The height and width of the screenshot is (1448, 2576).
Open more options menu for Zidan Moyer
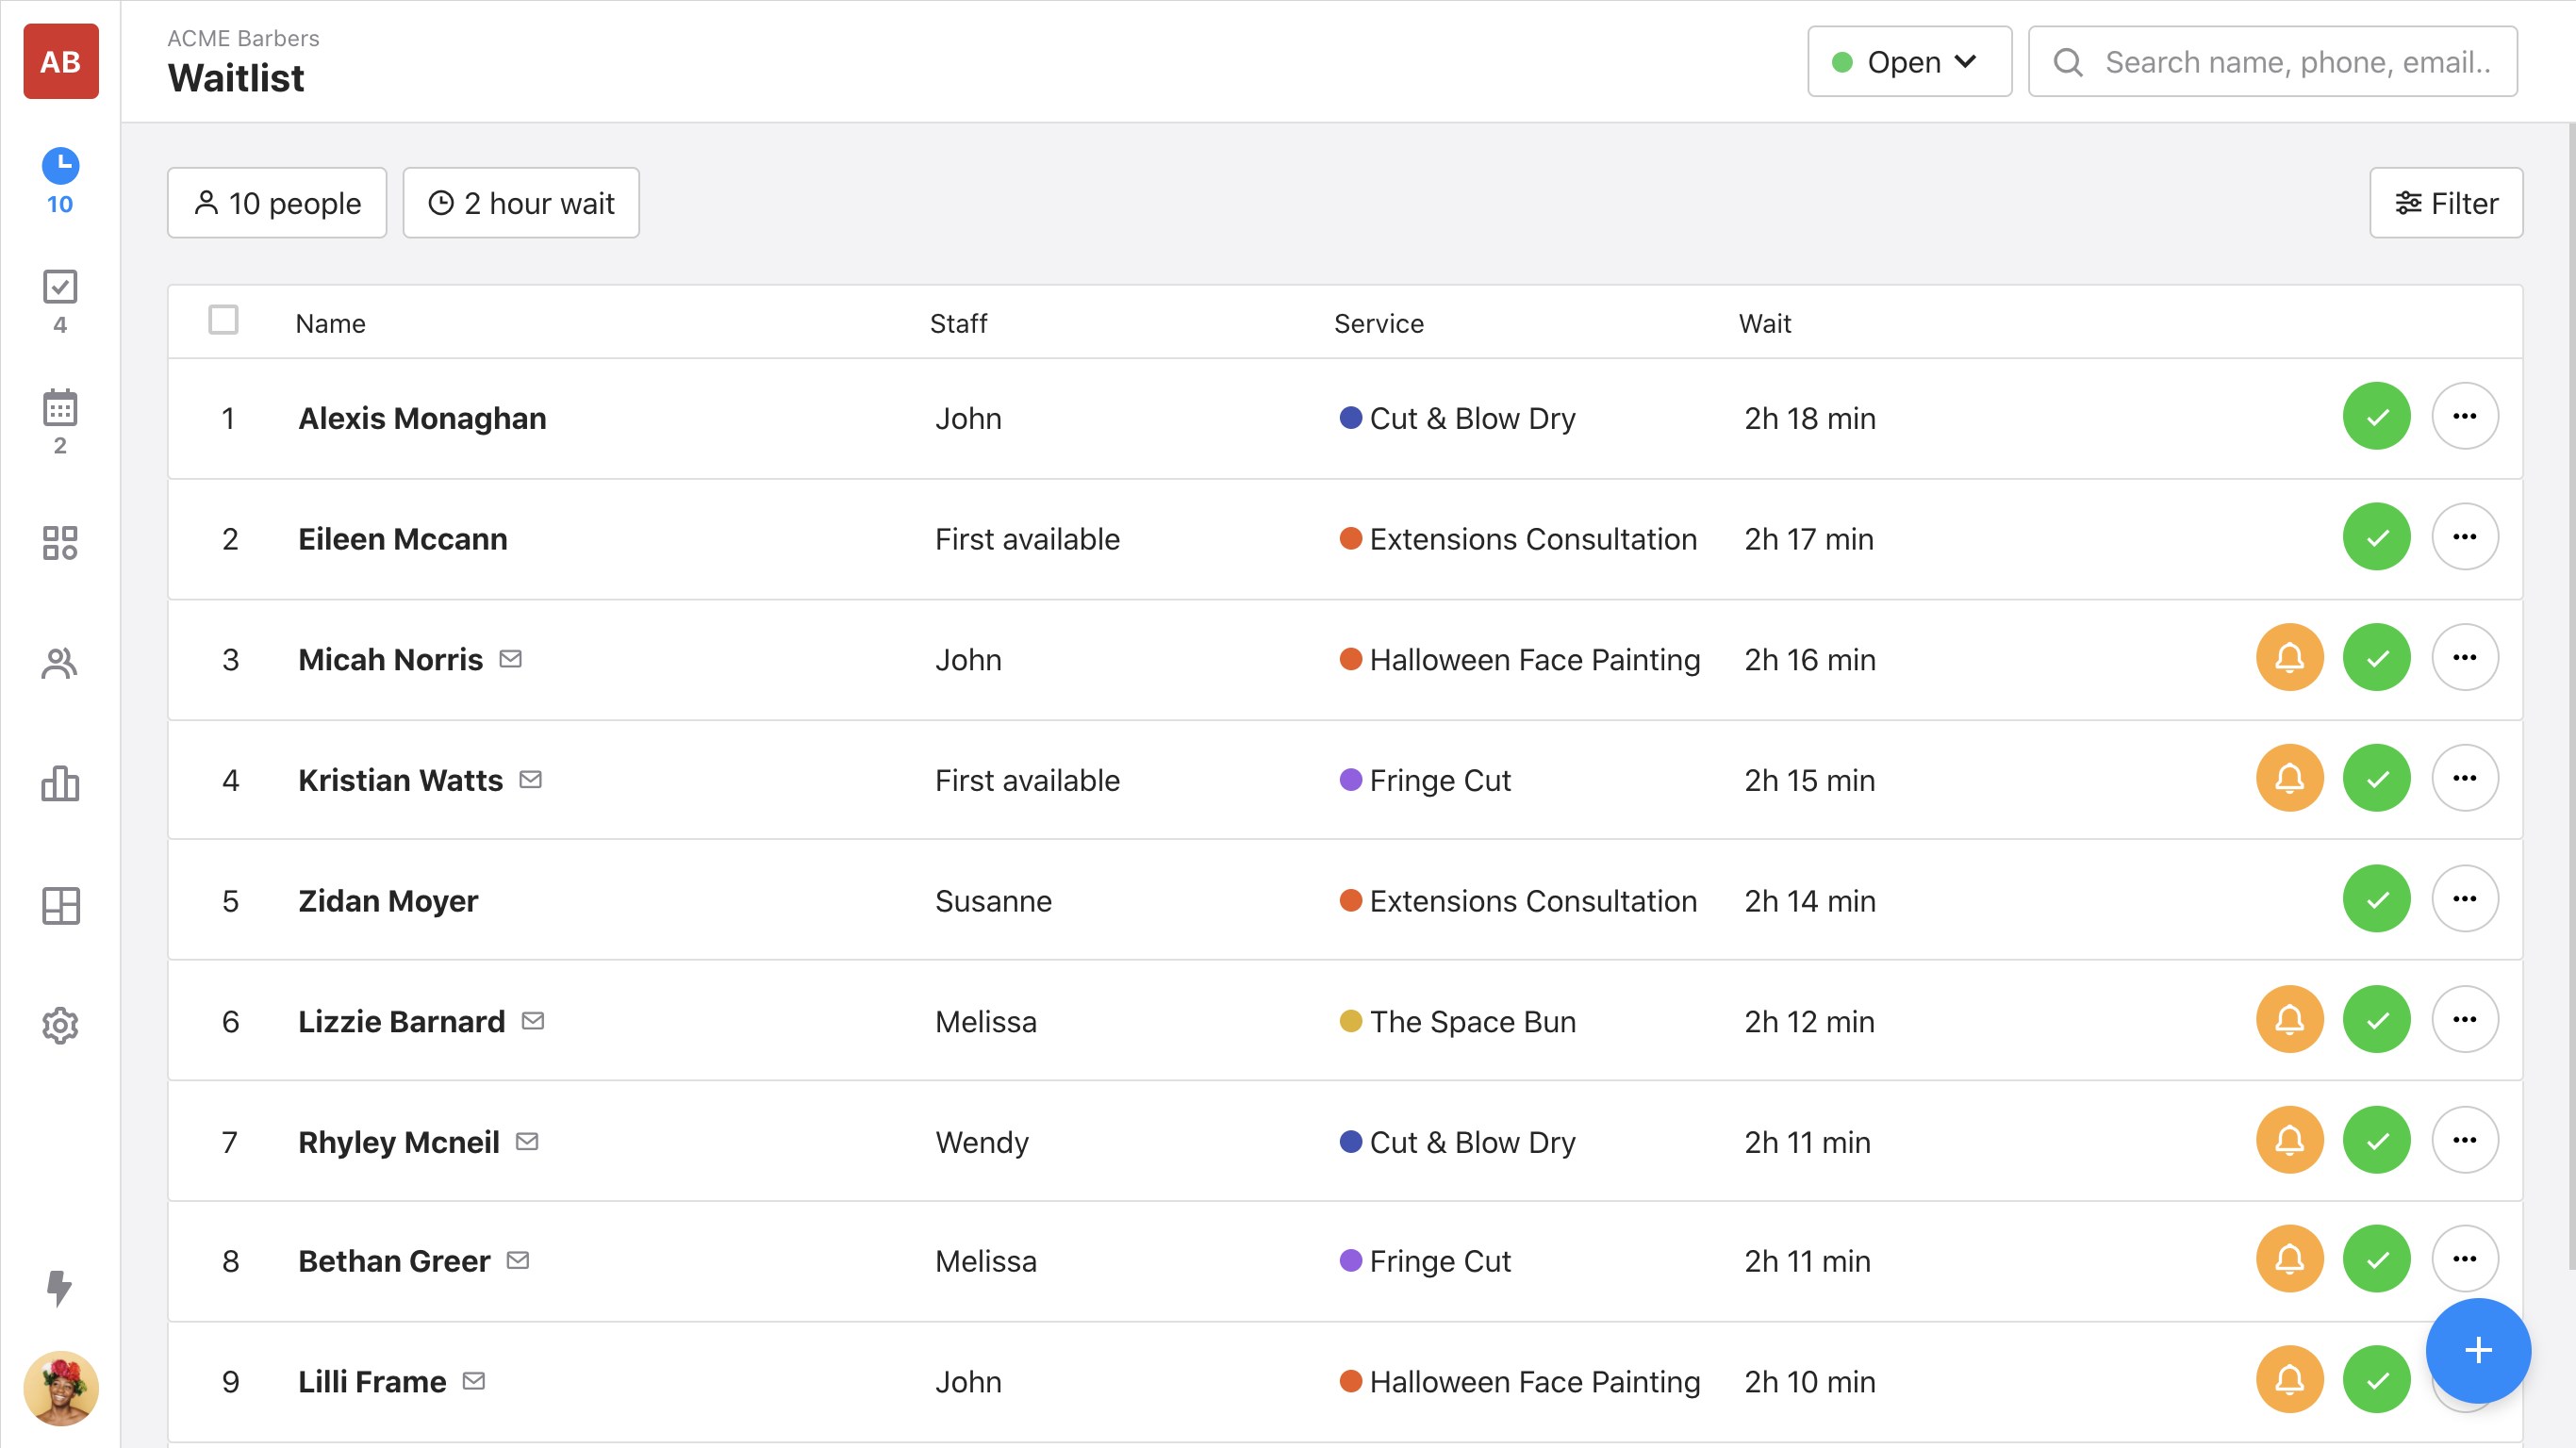2464,899
